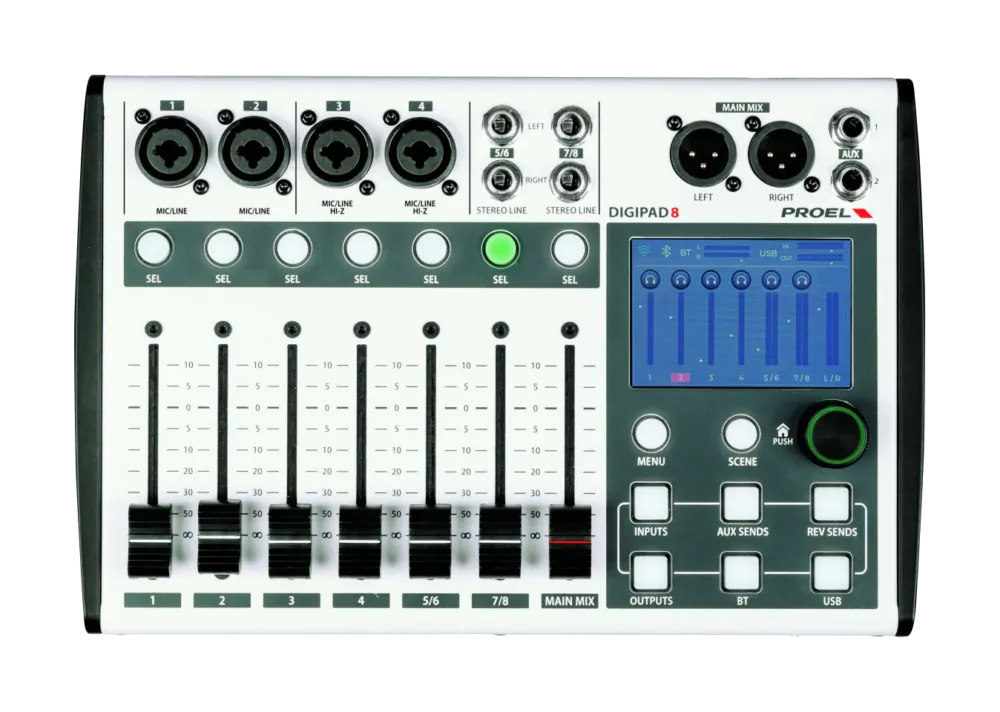1000x712 pixels.
Task: Click the 7/8 channel fader cap
Action: [x=500, y=542]
